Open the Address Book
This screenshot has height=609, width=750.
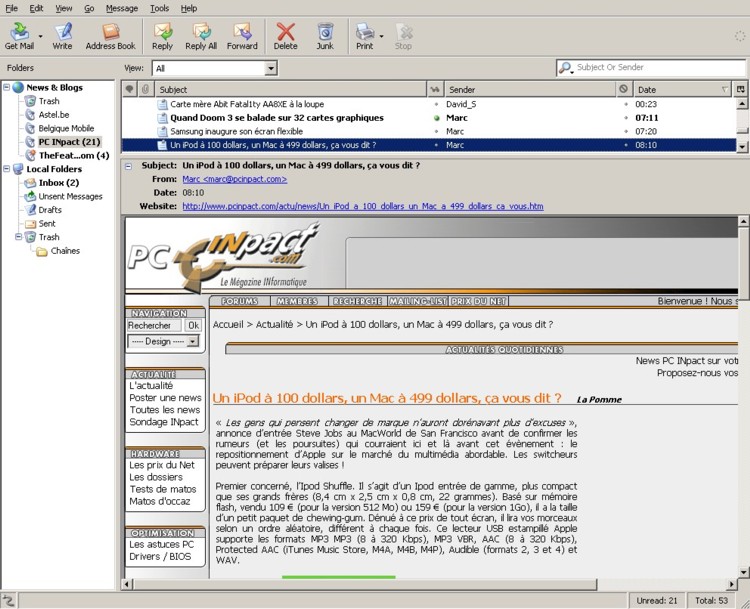pyautogui.click(x=110, y=37)
